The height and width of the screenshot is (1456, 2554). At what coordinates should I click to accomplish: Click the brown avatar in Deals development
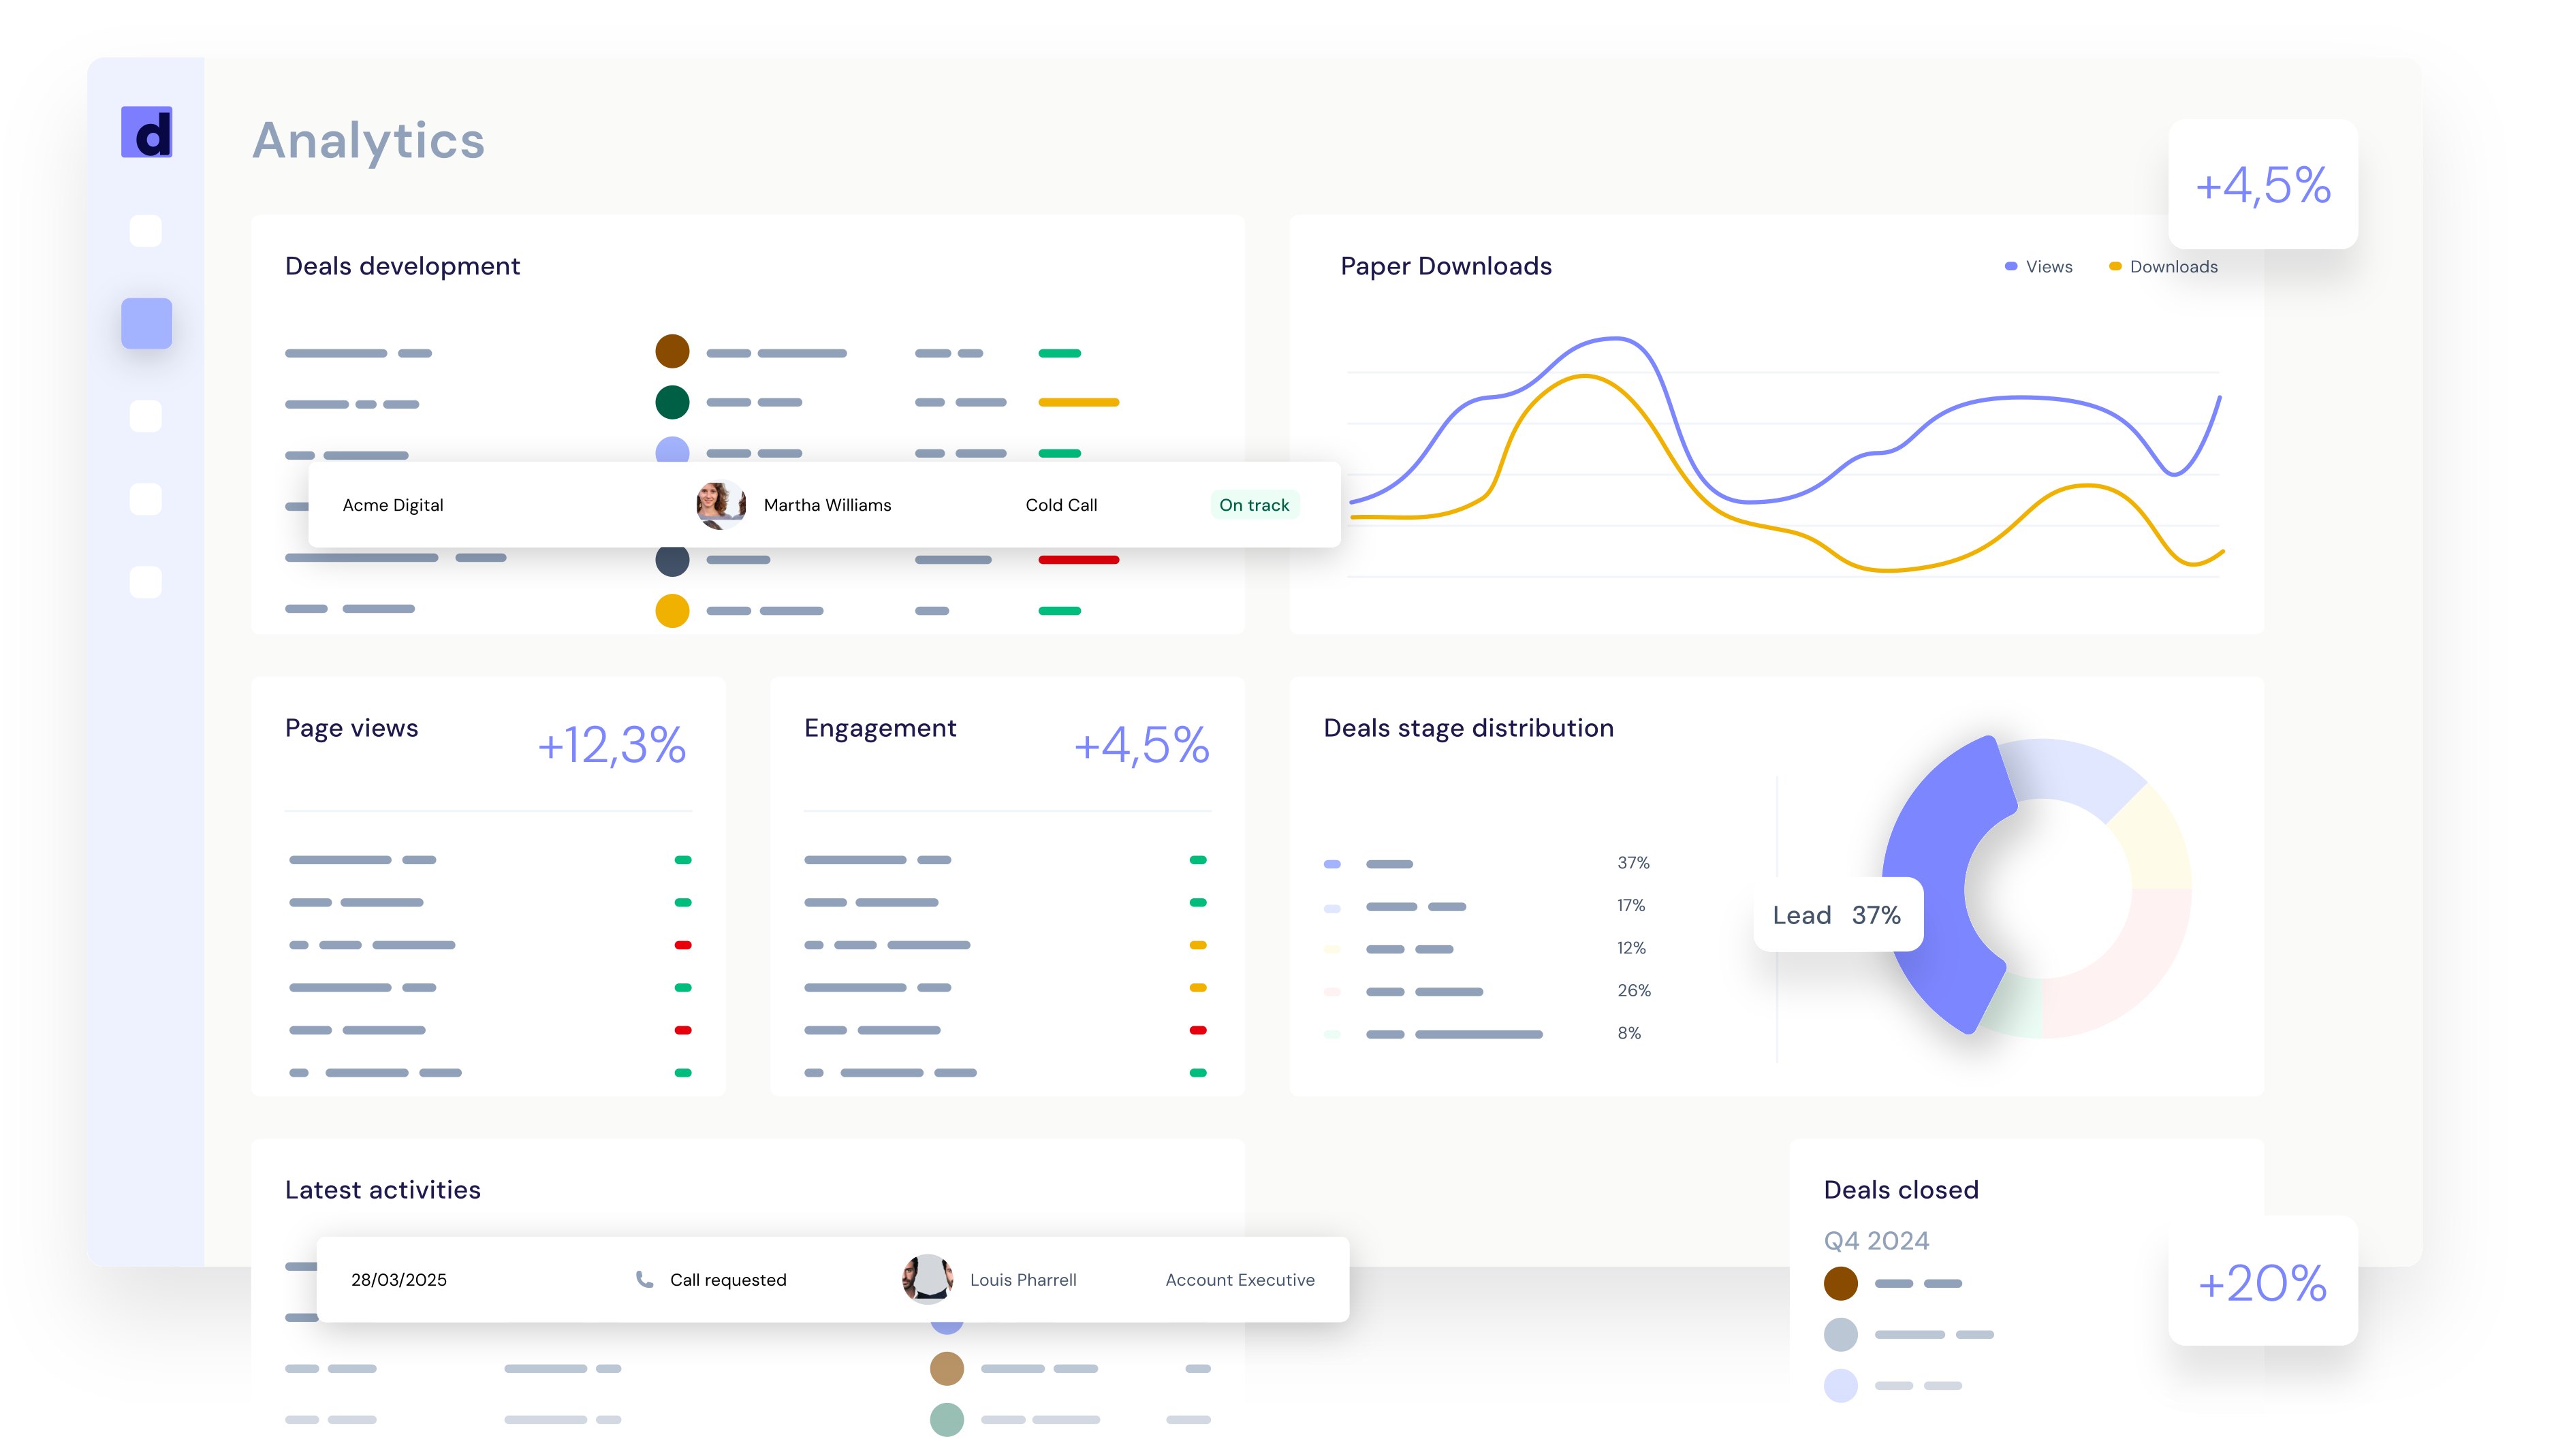(x=672, y=352)
